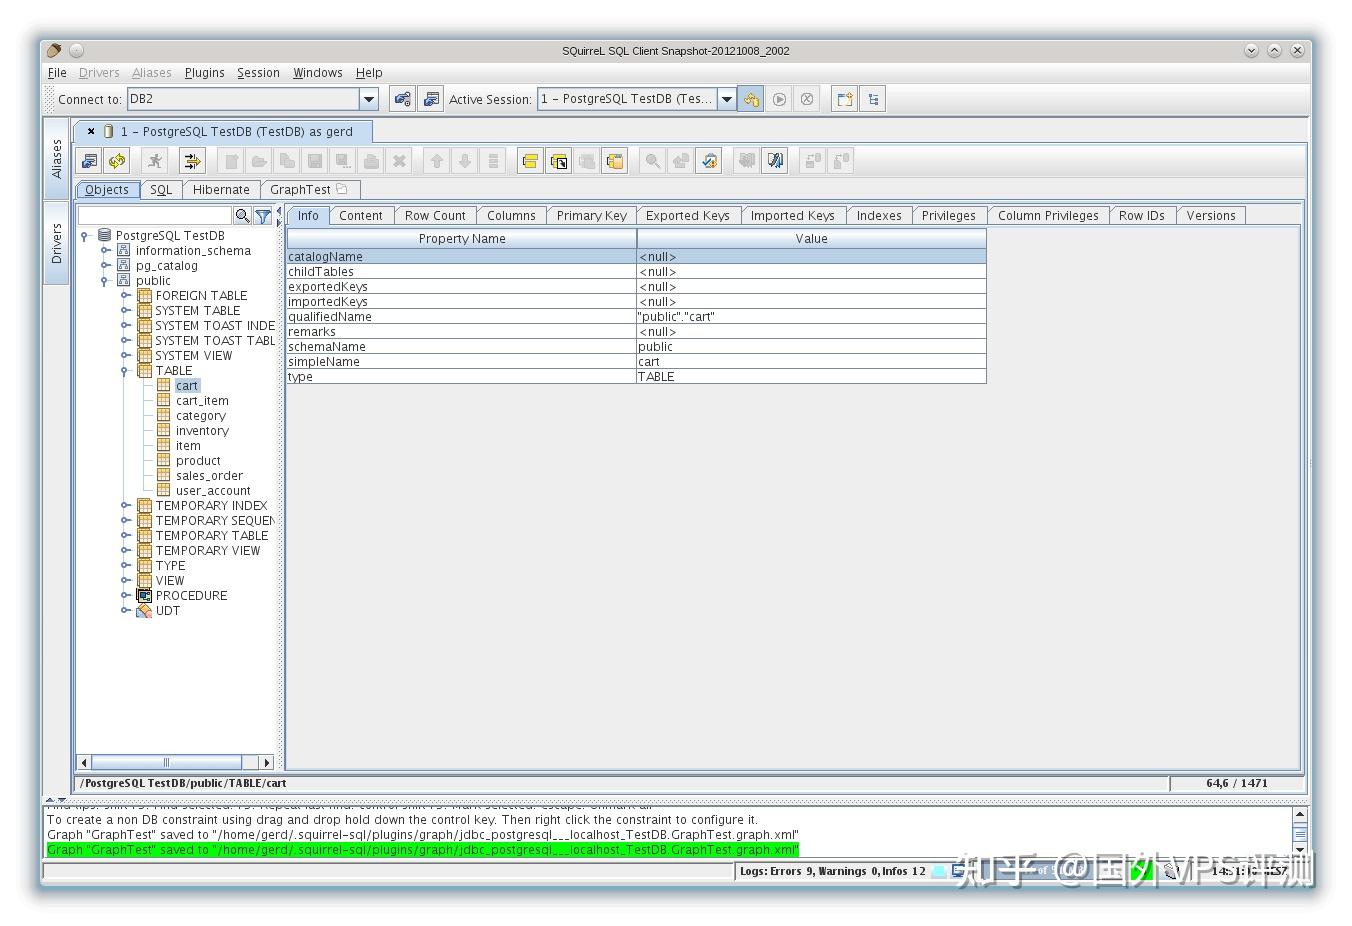Screen dimensions: 1352x926
Task: Open the Connect to DB2 dropdown
Action: tap(368, 98)
